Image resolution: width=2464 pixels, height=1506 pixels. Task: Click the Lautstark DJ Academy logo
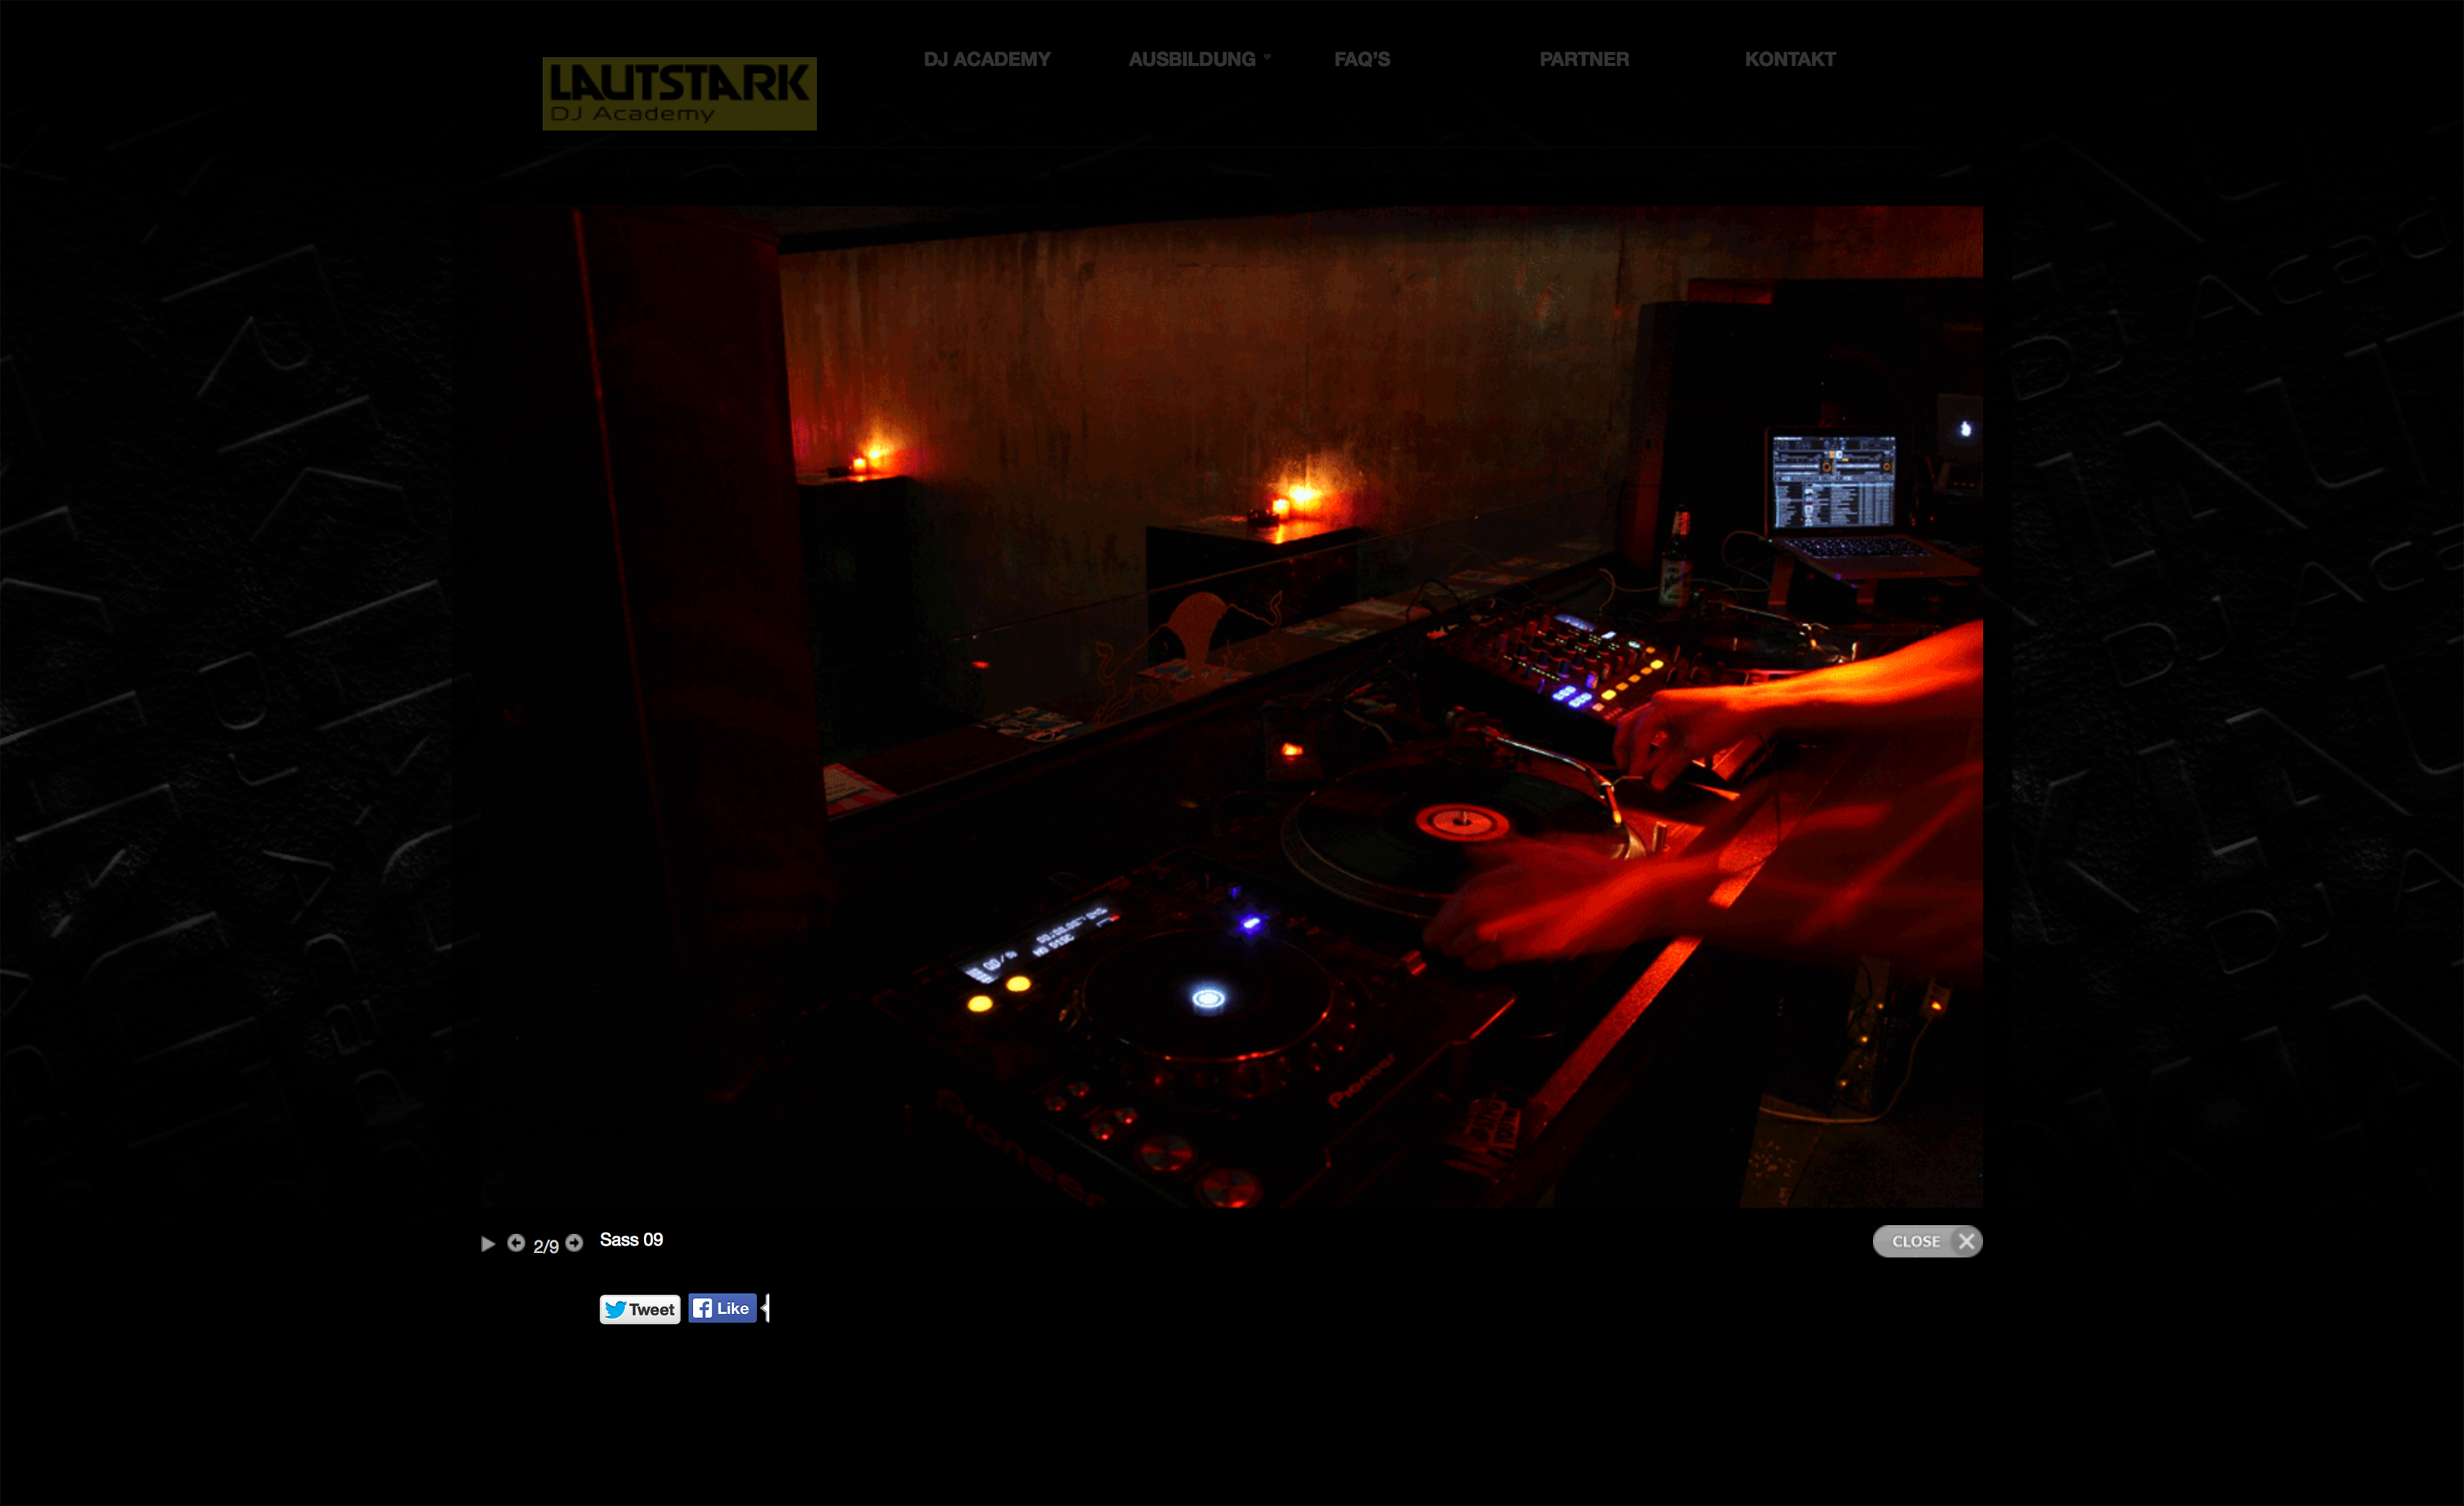tap(679, 93)
